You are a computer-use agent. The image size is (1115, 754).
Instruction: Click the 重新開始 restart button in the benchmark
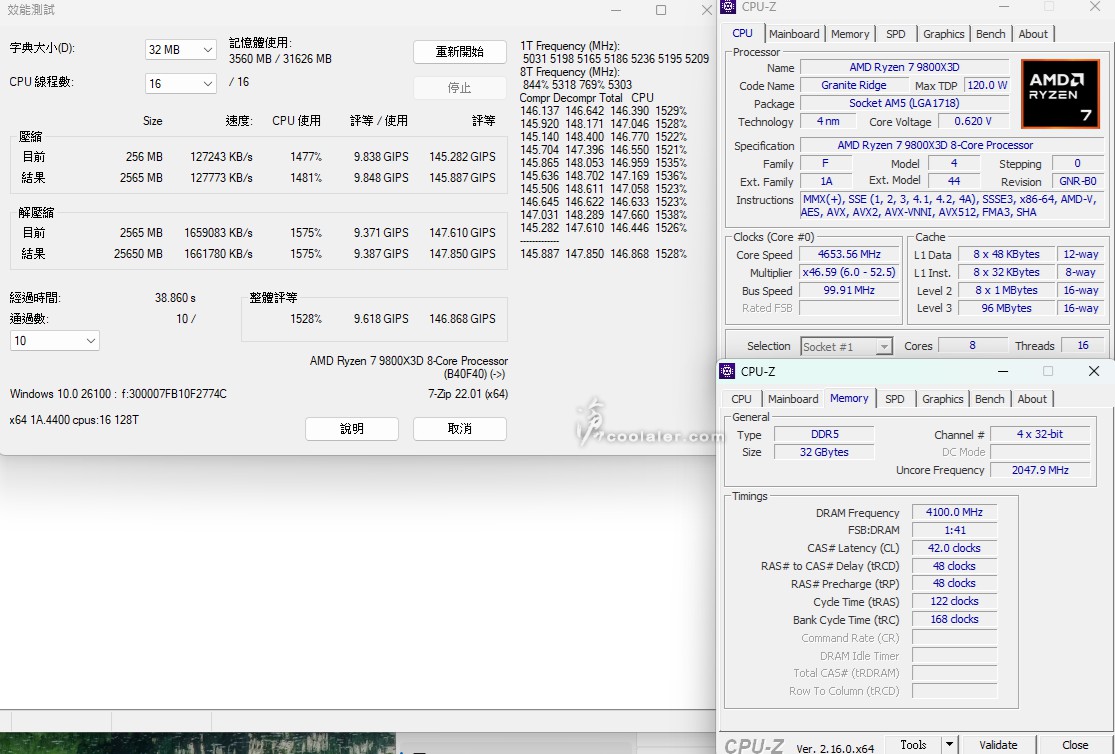click(x=460, y=52)
